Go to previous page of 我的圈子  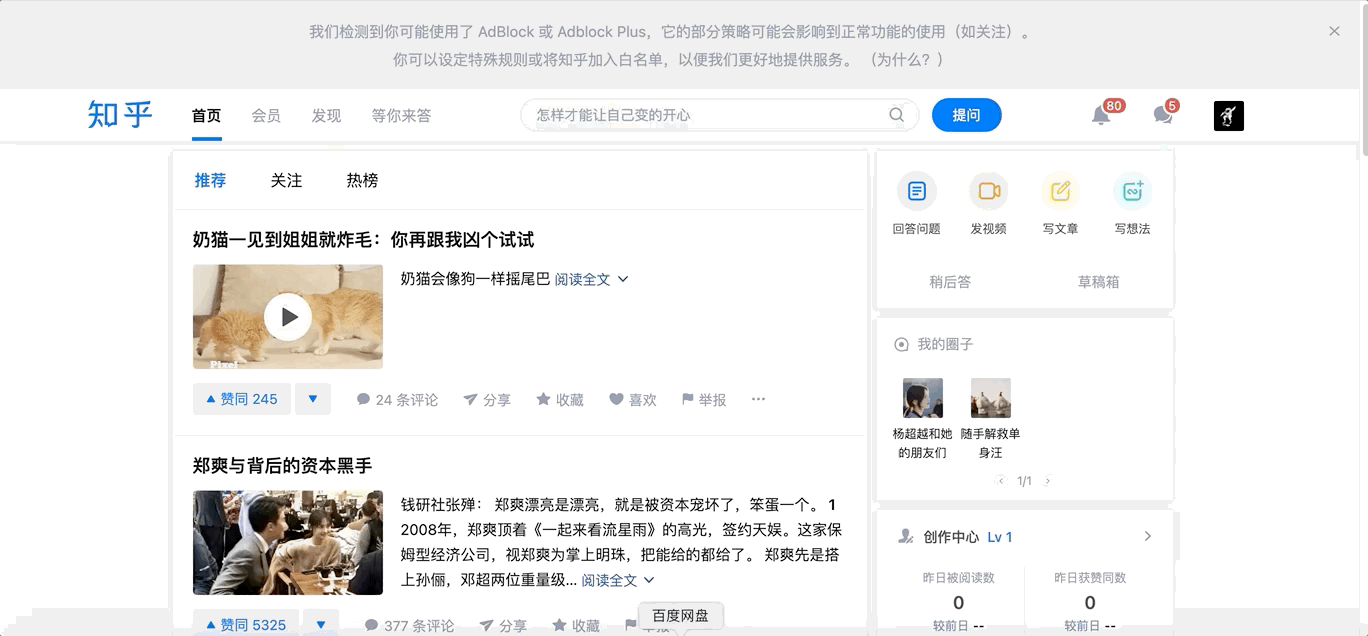pos(1001,481)
